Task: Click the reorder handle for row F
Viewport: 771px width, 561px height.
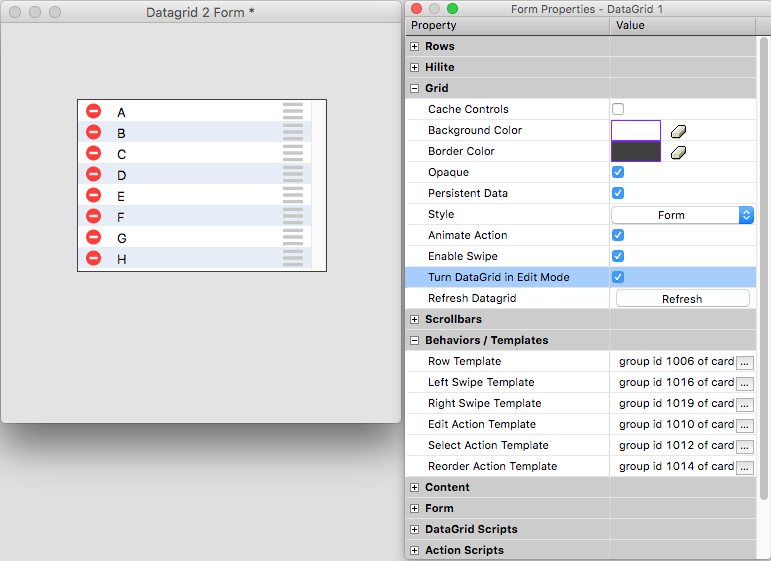Action: (x=293, y=217)
